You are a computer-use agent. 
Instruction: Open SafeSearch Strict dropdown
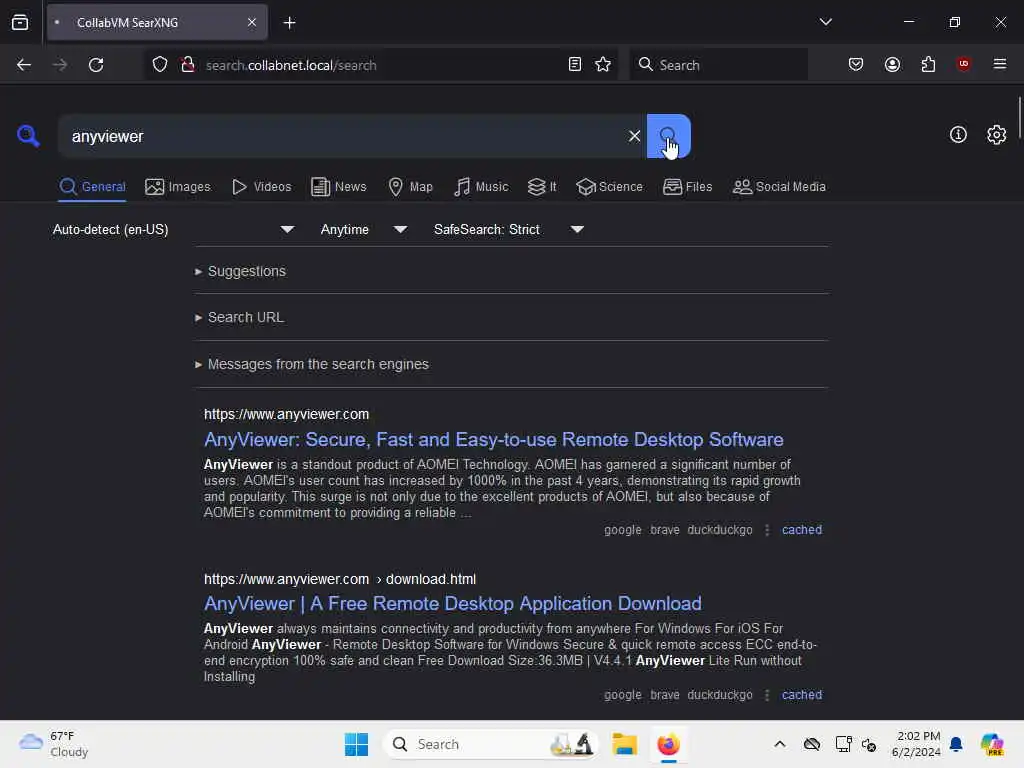[x=509, y=229]
